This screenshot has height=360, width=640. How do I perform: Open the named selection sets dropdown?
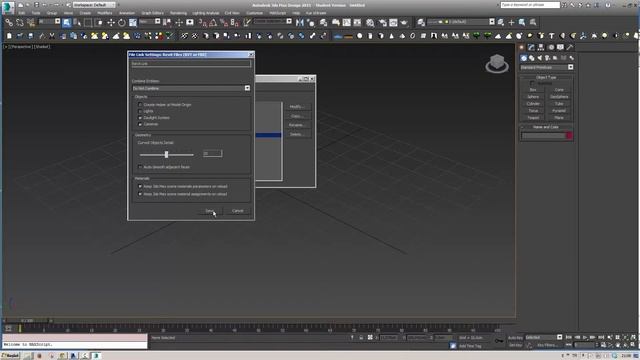[273, 21]
